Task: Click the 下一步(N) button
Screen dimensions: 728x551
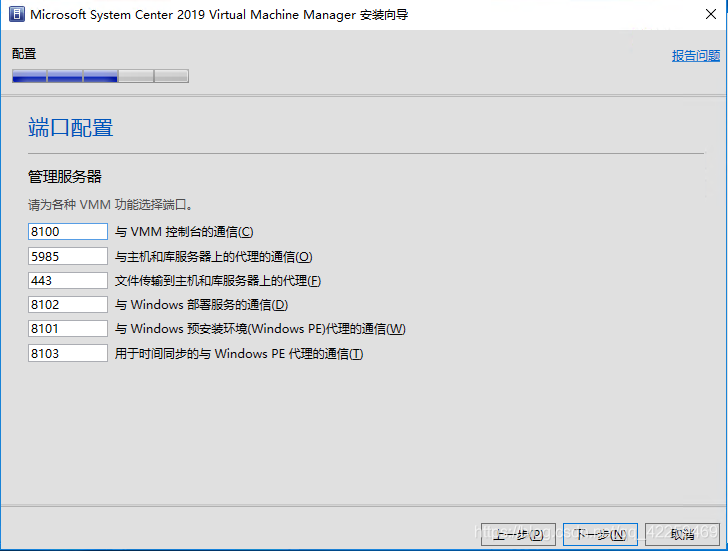Action: (600, 534)
